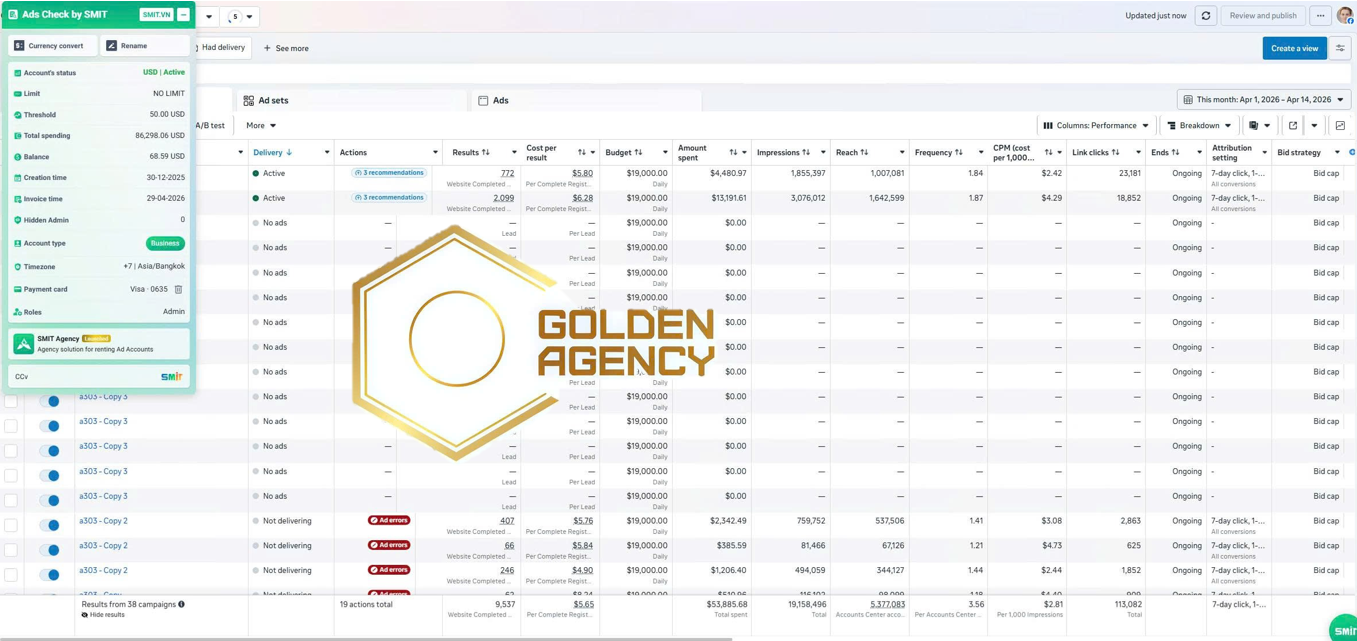Click the A/B test option
The image size is (1357, 641).
(209, 126)
